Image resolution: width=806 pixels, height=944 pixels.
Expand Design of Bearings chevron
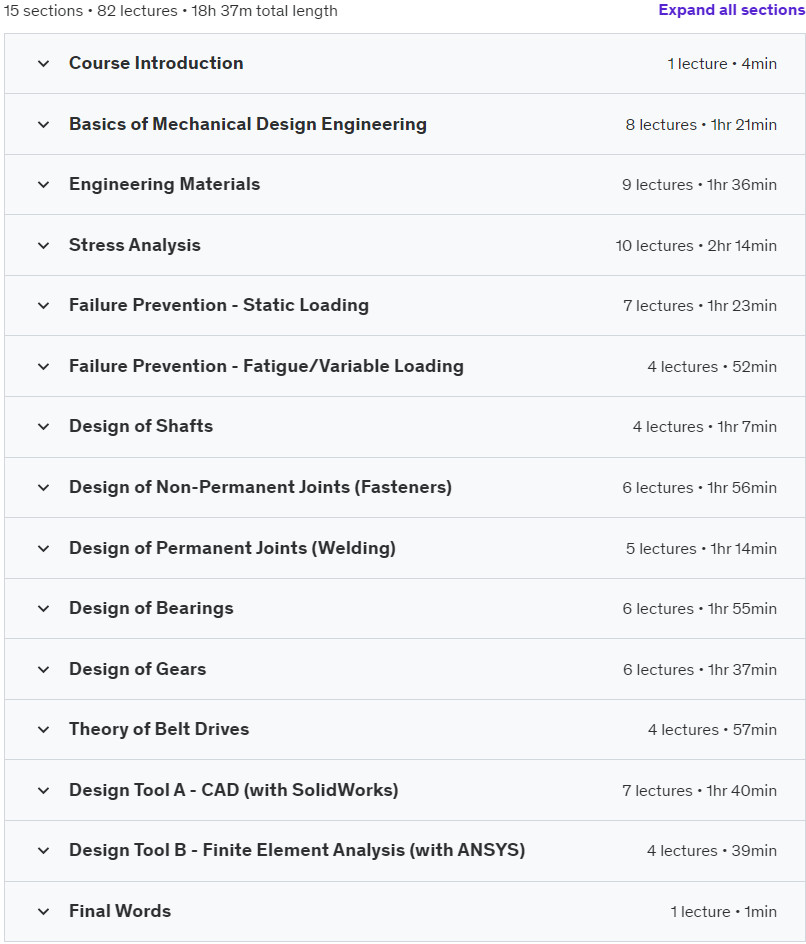point(43,609)
